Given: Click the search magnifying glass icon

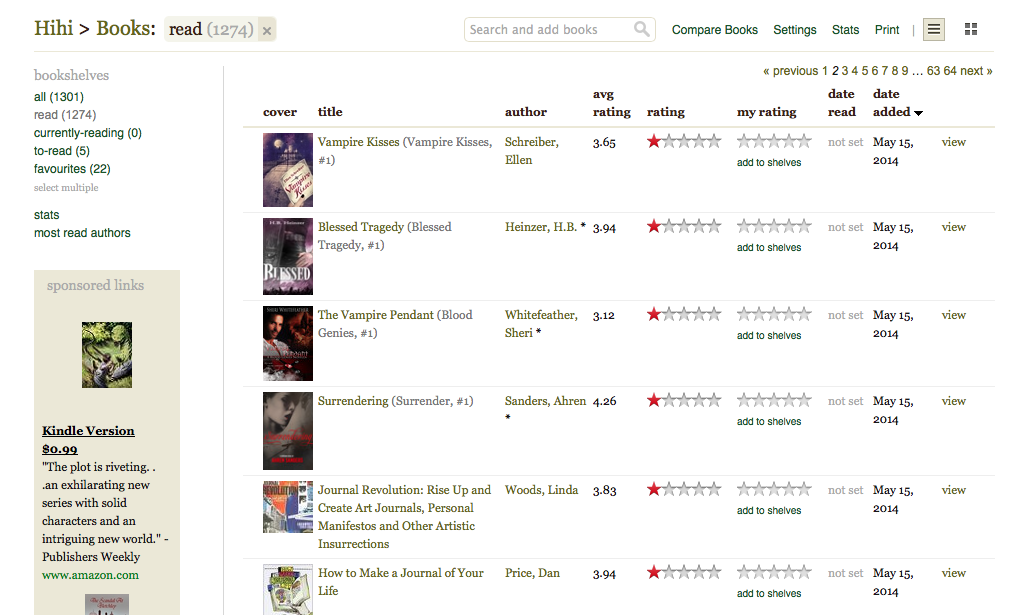Looking at the screenshot, I should 642,30.
